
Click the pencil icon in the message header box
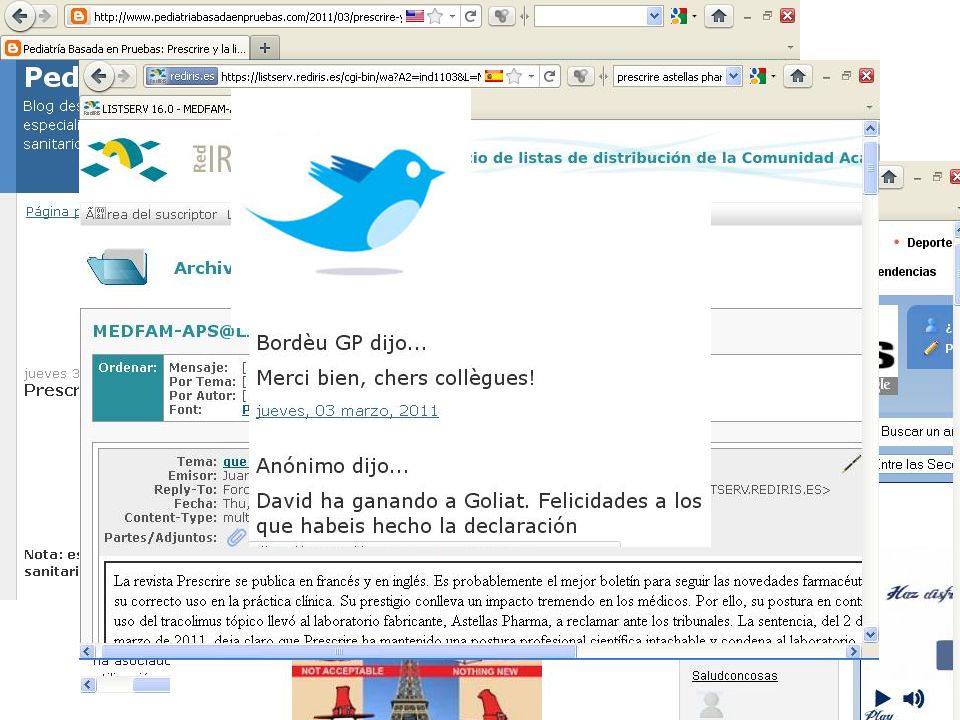pyautogui.click(x=851, y=465)
